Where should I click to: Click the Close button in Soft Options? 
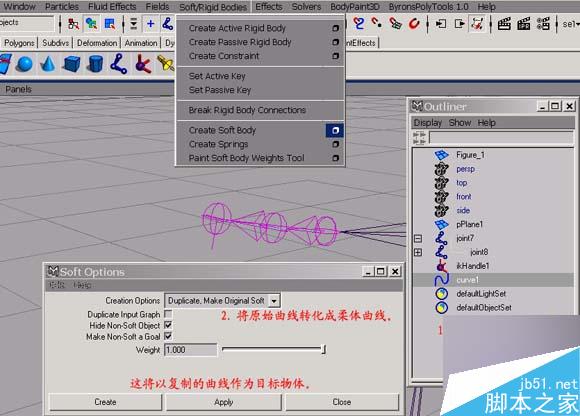click(x=342, y=402)
